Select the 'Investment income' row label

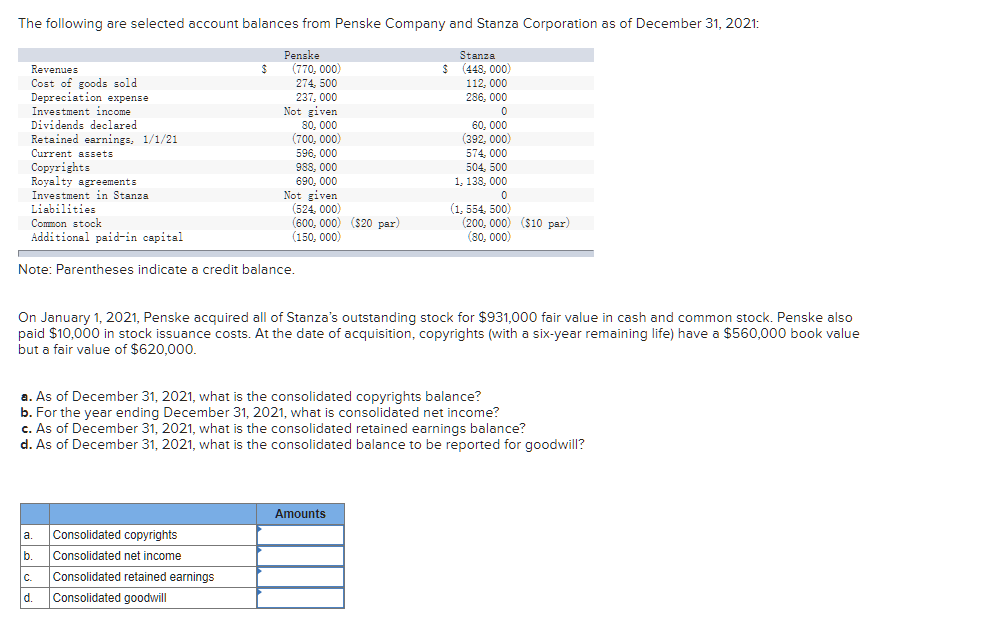tap(81, 111)
